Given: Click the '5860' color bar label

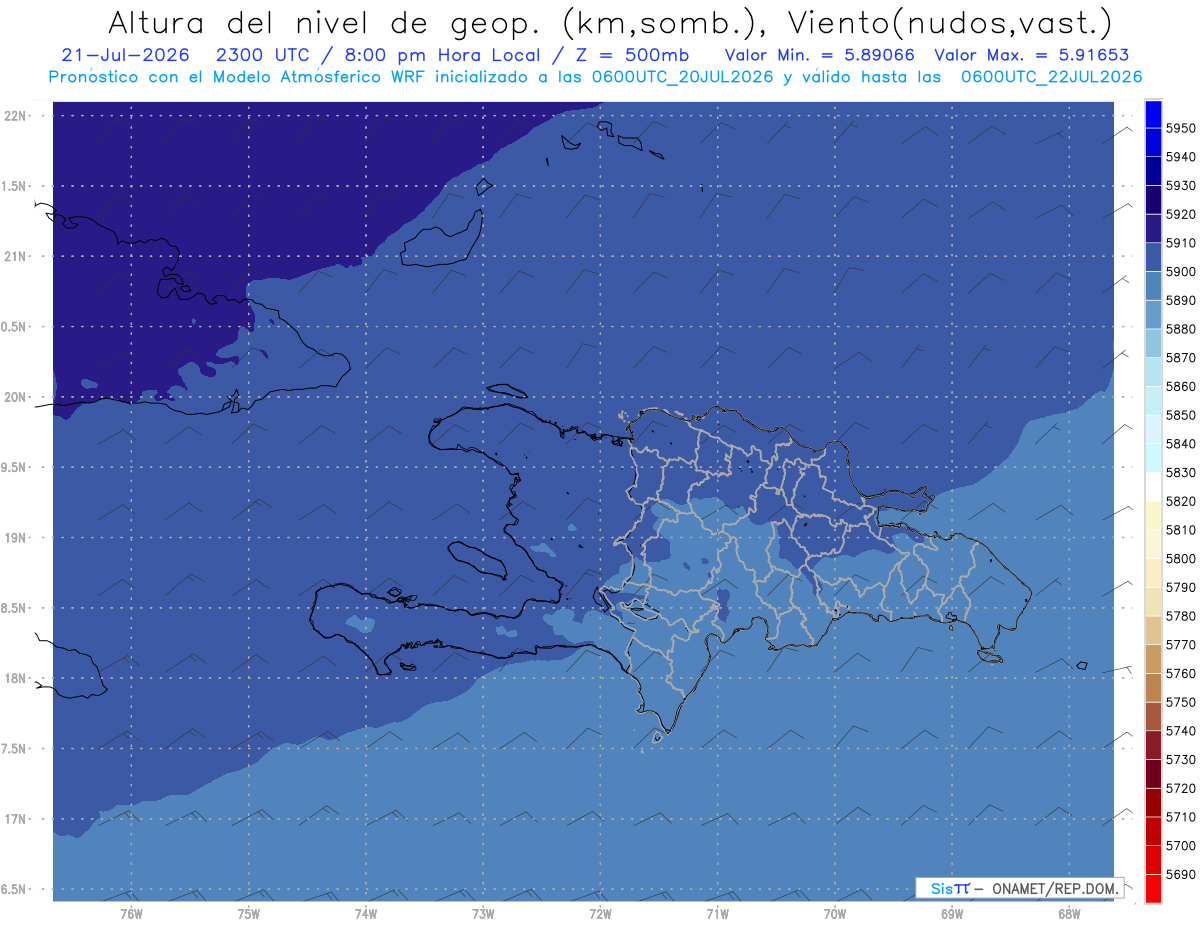Looking at the screenshot, I should click(x=1180, y=386).
